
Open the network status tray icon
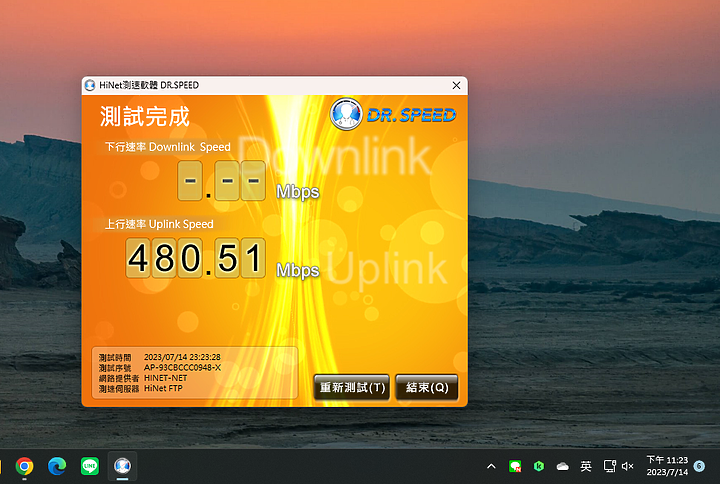pos(609,466)
